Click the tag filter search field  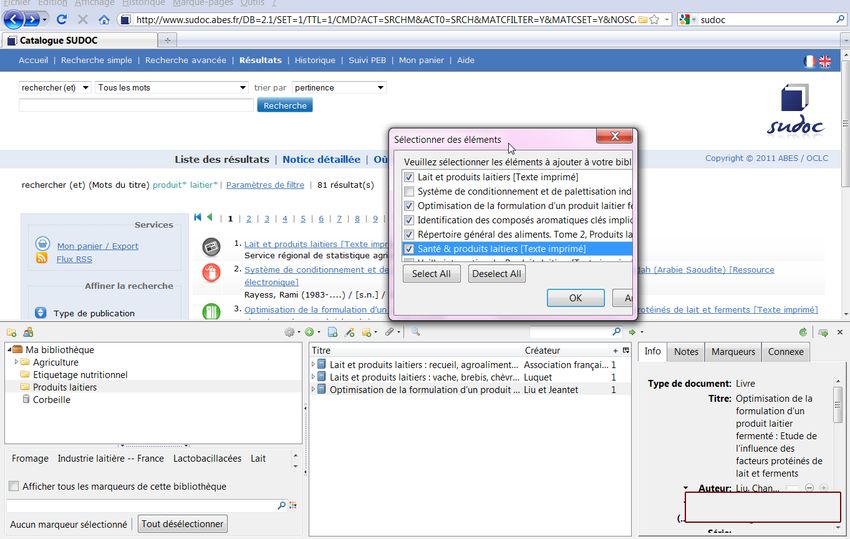146,505
